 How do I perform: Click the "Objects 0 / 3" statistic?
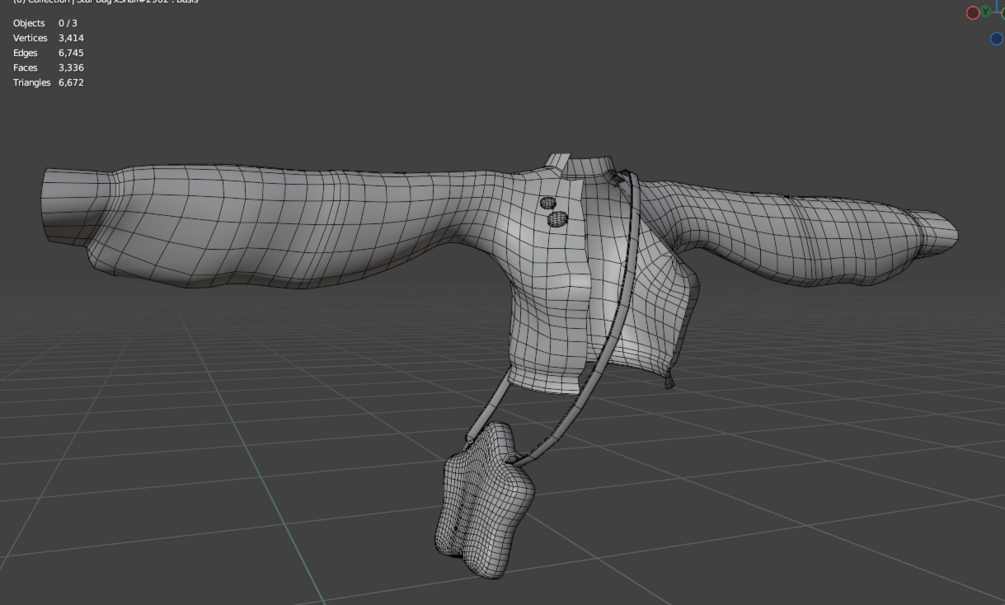coord(45,23)
